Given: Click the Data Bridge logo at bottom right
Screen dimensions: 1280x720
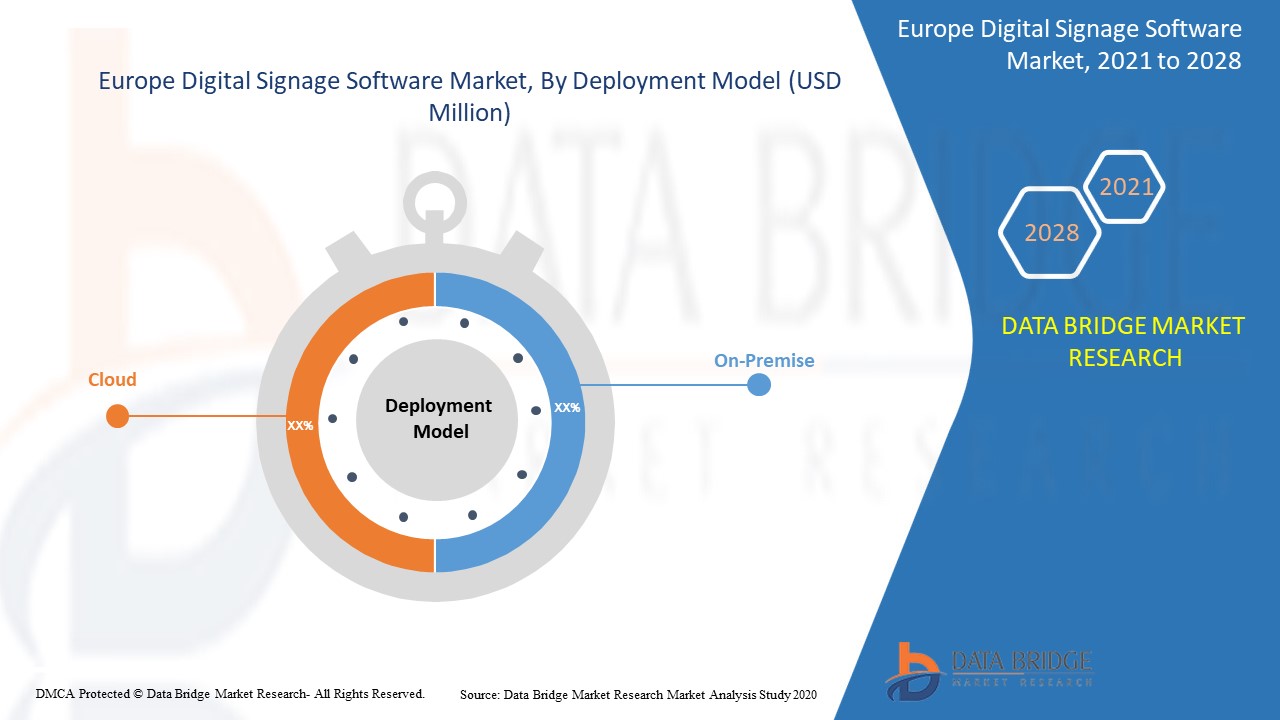Looking at the screenshot, I should [990, 665].
